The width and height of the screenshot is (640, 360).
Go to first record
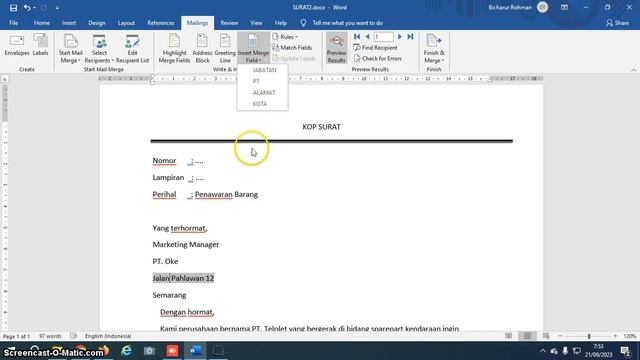[x=357, y=37]
